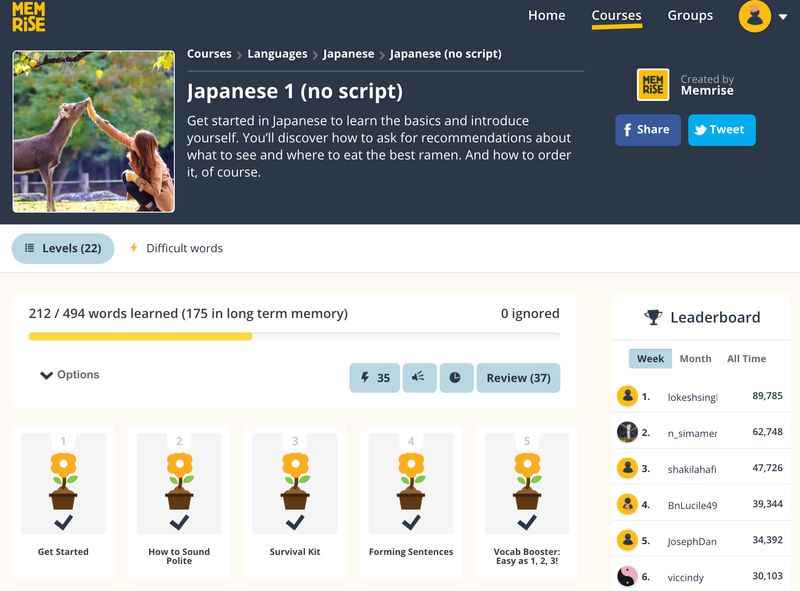Open level 2 How to Sound Polite flower

point(179,481)
